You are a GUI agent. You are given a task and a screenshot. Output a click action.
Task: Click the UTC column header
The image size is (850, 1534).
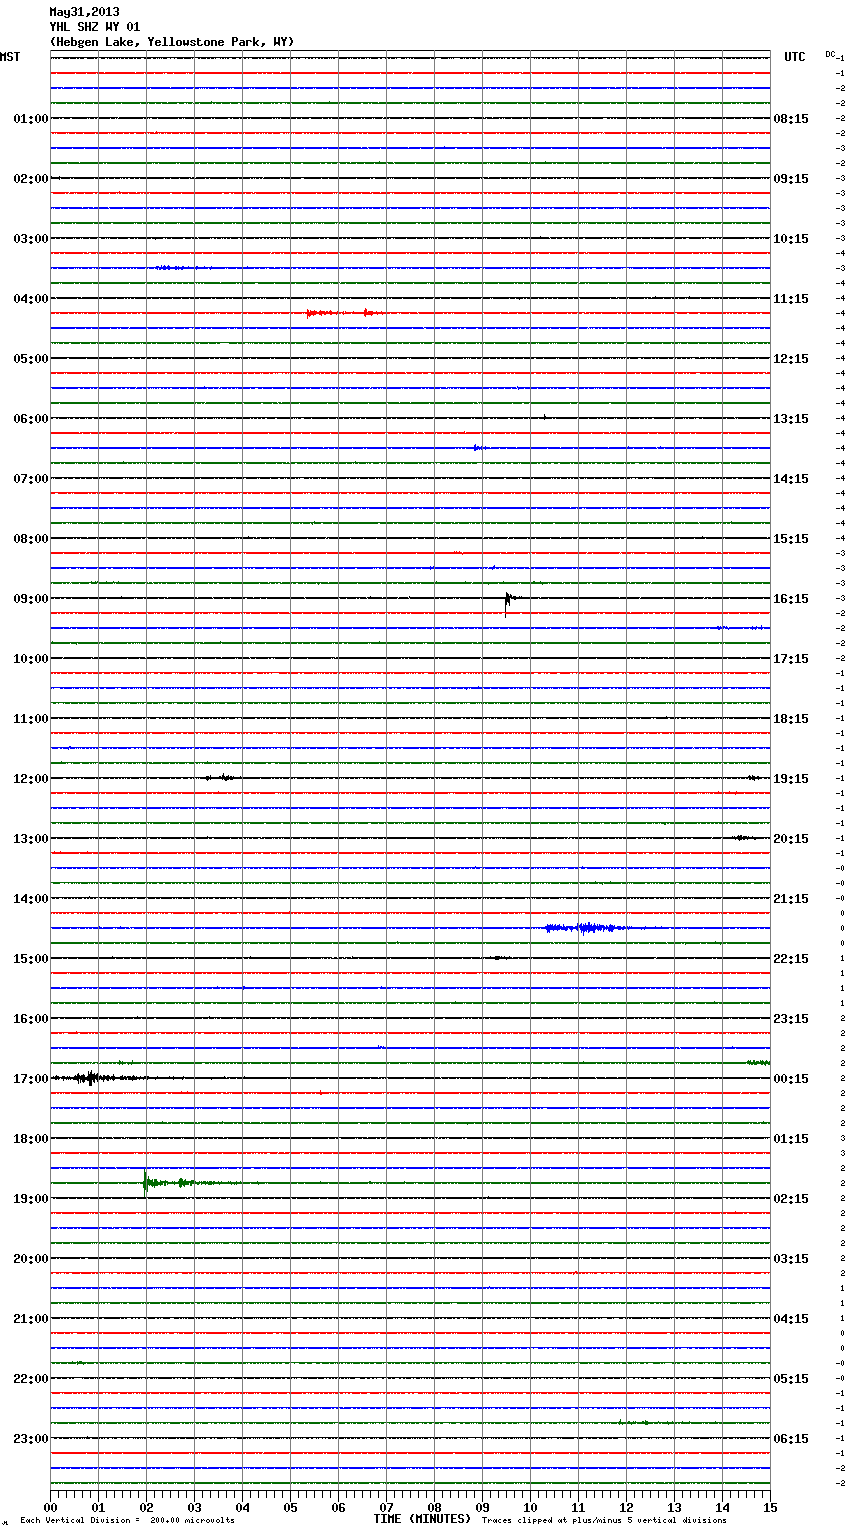tap(795, 57)
